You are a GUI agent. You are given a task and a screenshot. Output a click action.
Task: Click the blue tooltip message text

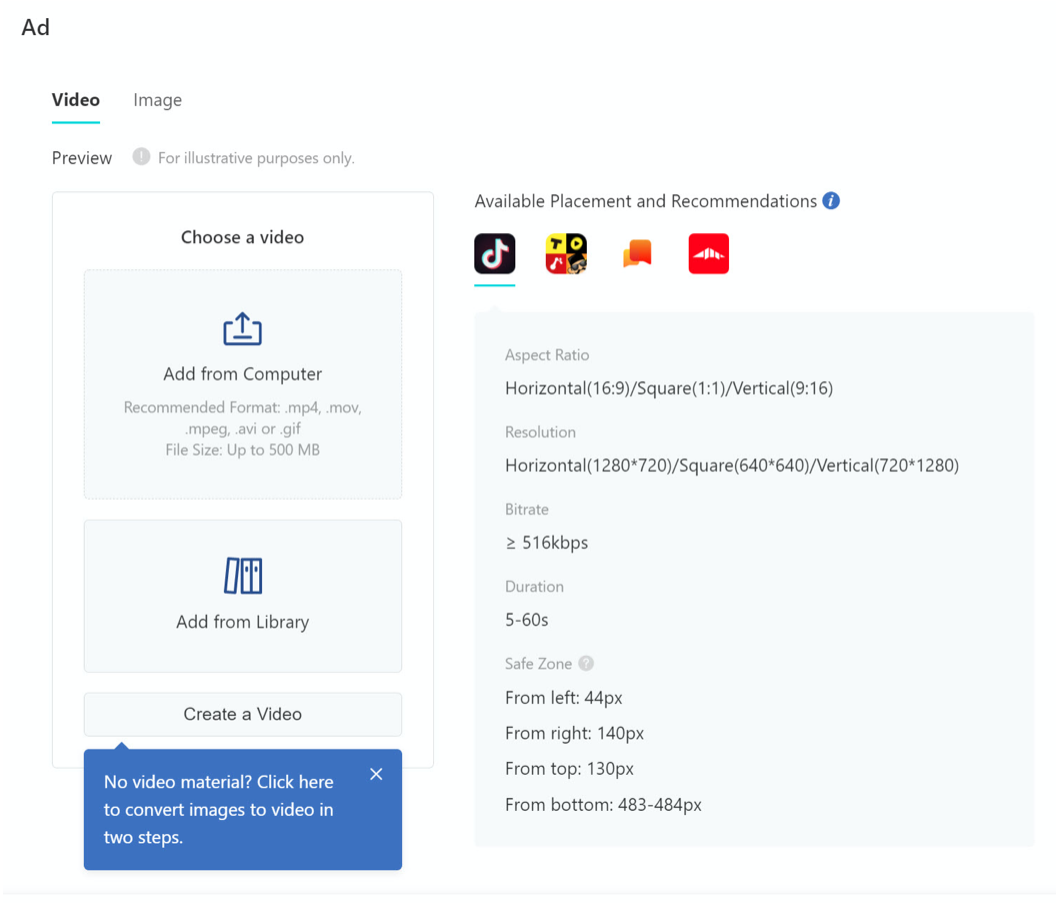point(219,809)
